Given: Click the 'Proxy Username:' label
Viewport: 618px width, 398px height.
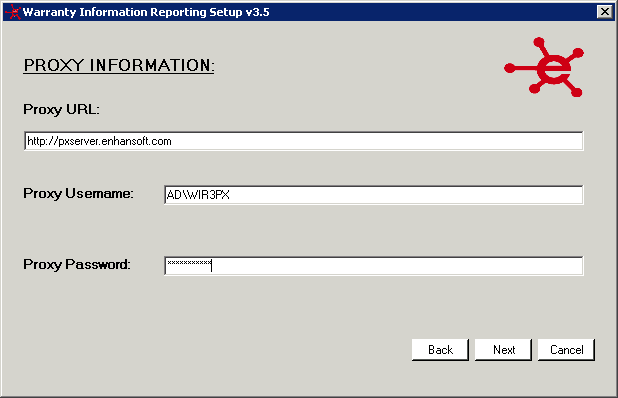Looking at the screenshot, I should point(78,193).
